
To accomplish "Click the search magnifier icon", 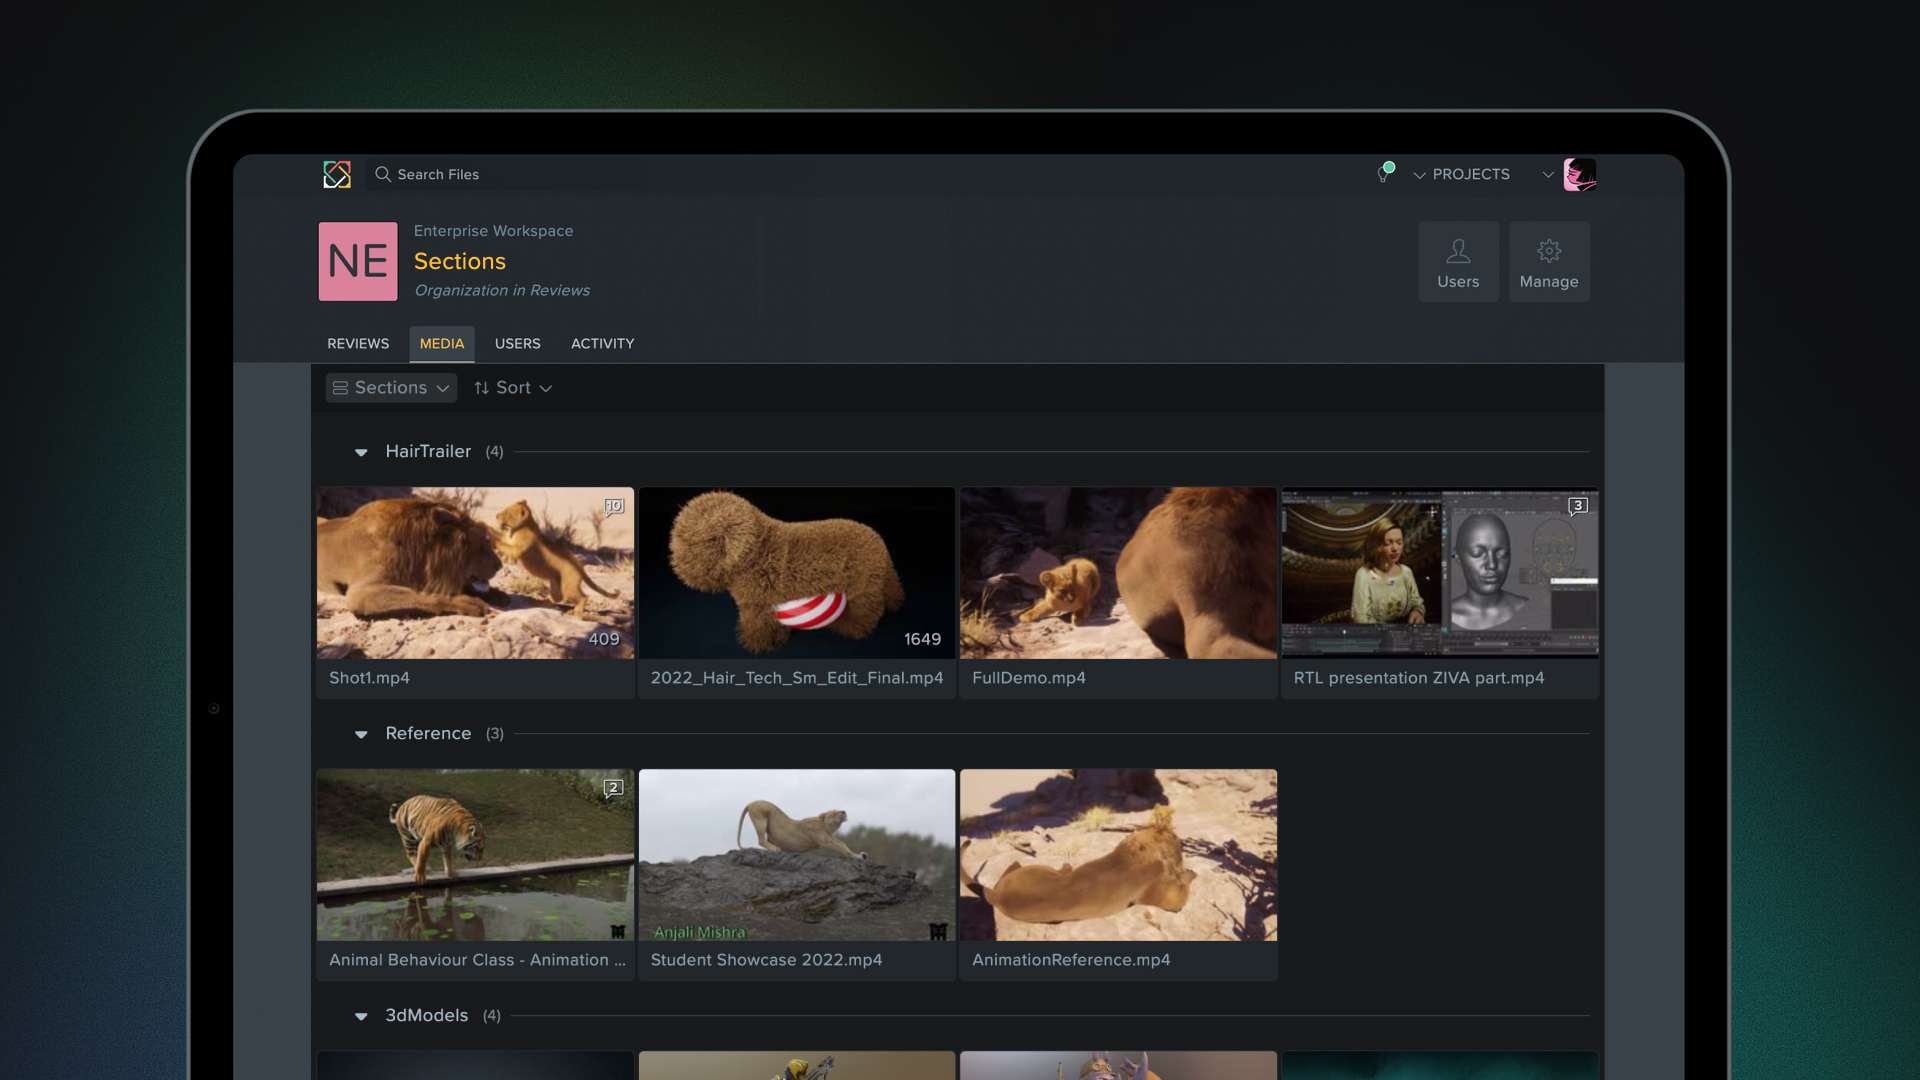I will [382, 174].
